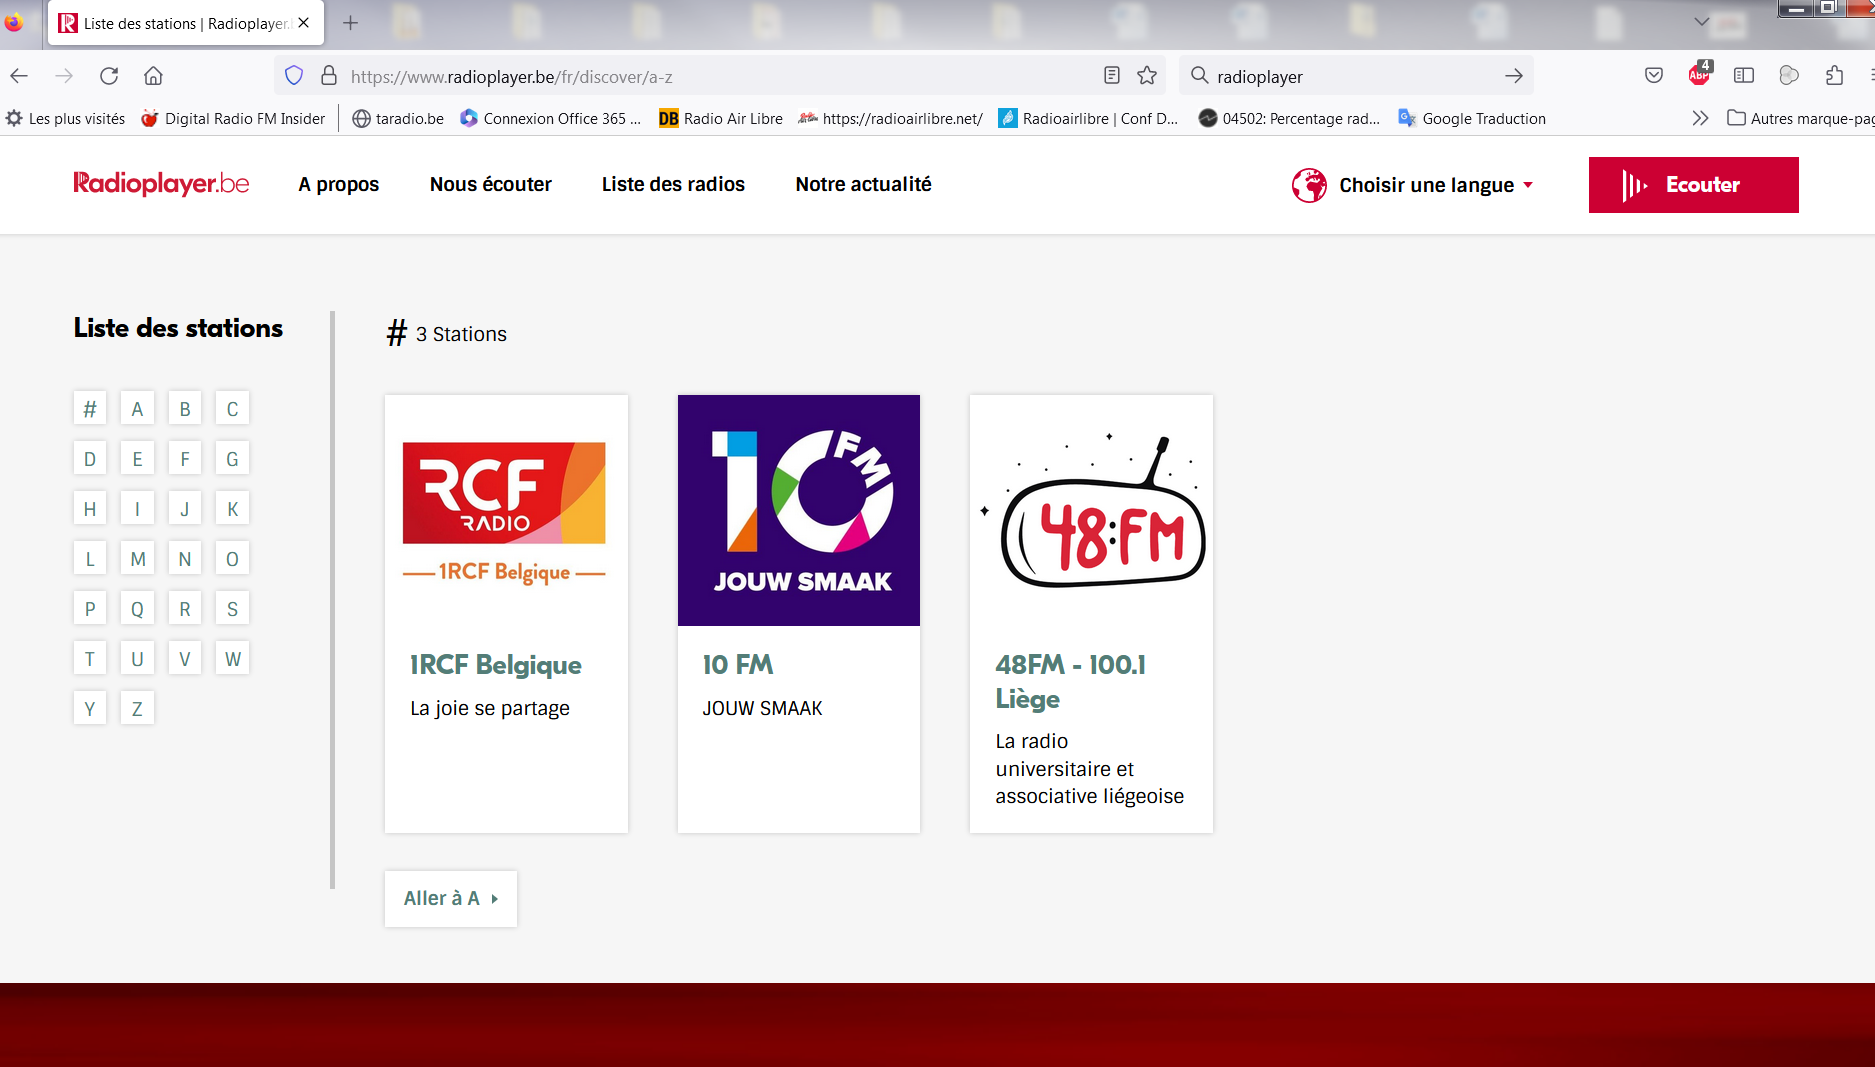The width and height of the screenshot is (1875, 1067).
Task: Open the radioairlibre.net bookmark
Action: (x=891, y=118)
